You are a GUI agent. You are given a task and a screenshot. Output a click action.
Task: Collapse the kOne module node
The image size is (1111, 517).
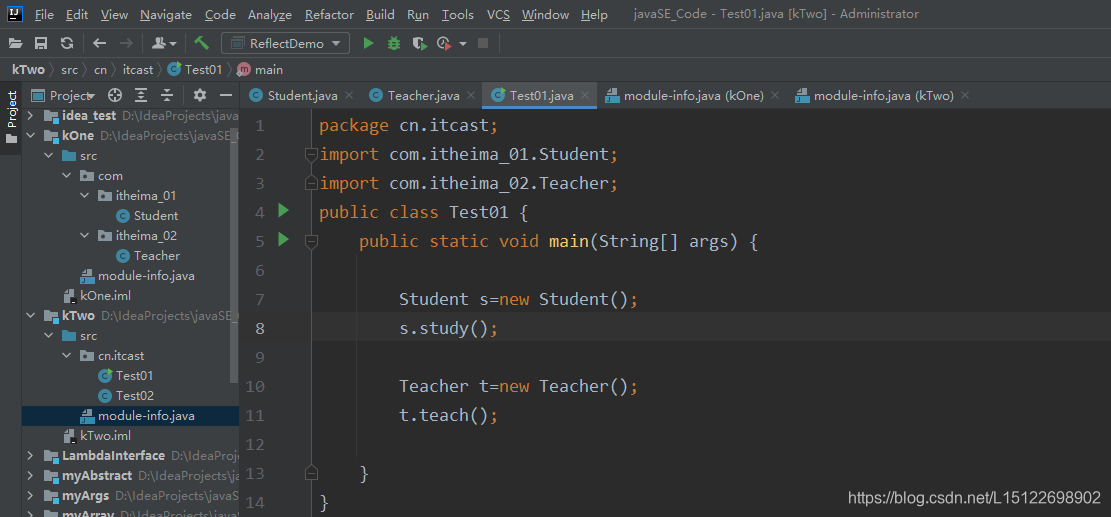click(30, 135)
